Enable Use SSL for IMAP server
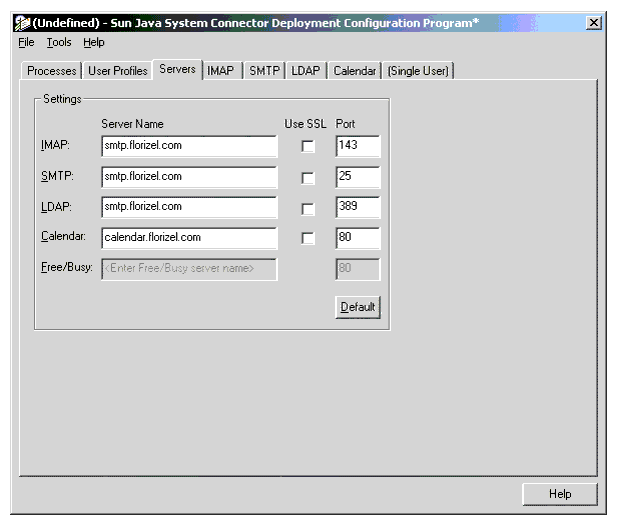617x525 pixels. (x=308, y=146)
